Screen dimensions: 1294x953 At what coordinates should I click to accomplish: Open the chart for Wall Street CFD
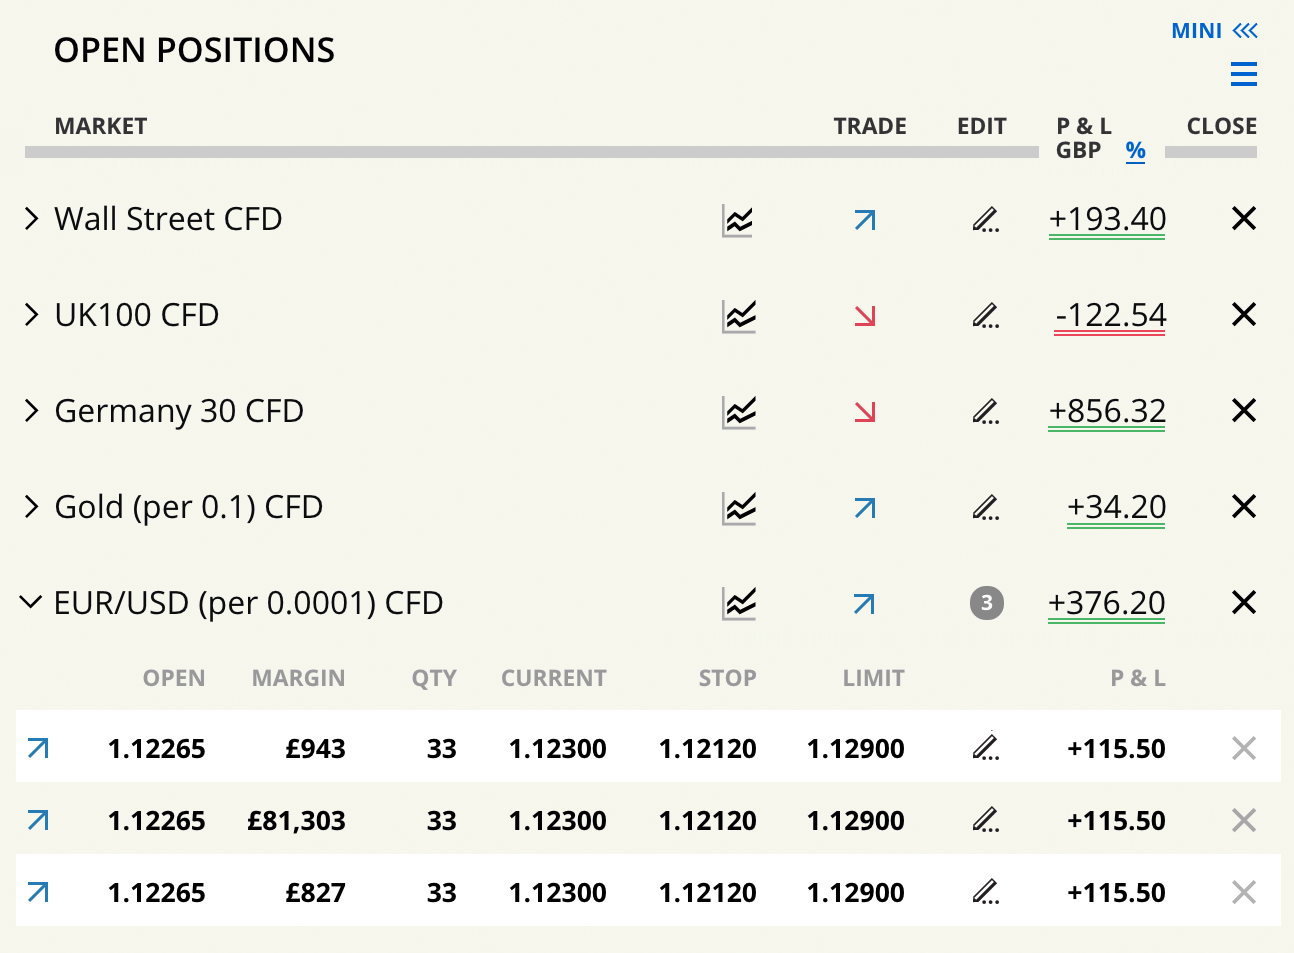[739, 220]
